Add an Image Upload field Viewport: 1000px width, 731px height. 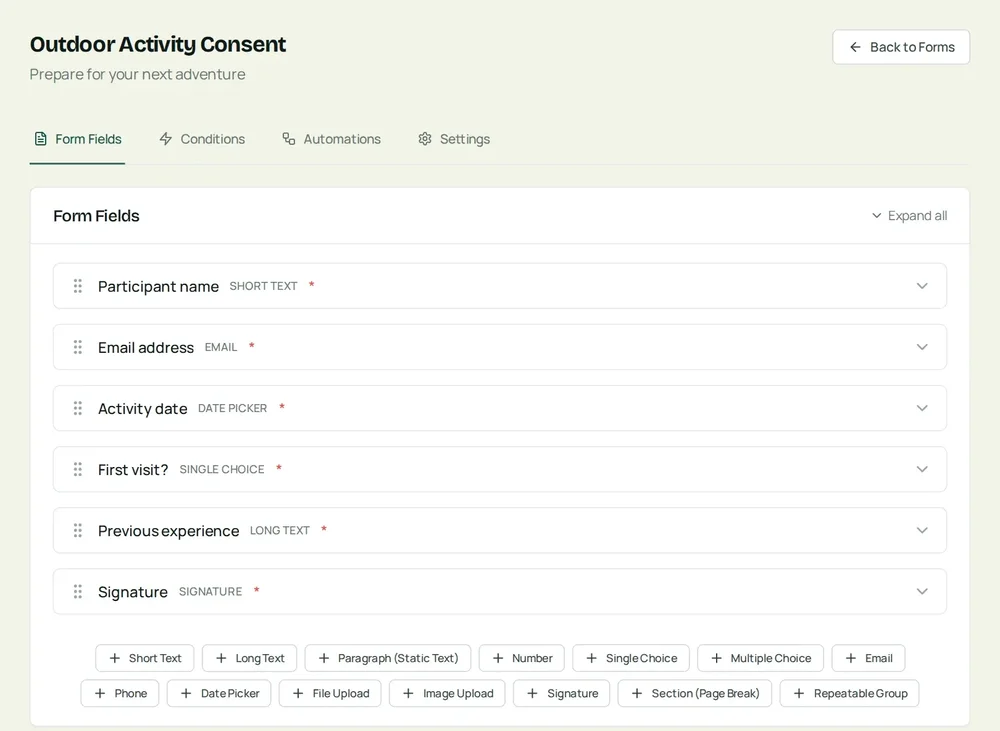pos(447,693)
